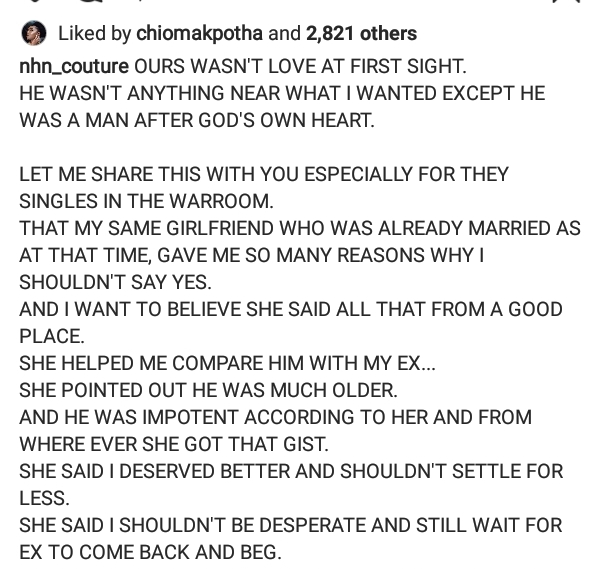The width and height of the screenshot is (600, 569).
Task: Click the "SHOULDN'T SAY YES" line
Action: 115,282
